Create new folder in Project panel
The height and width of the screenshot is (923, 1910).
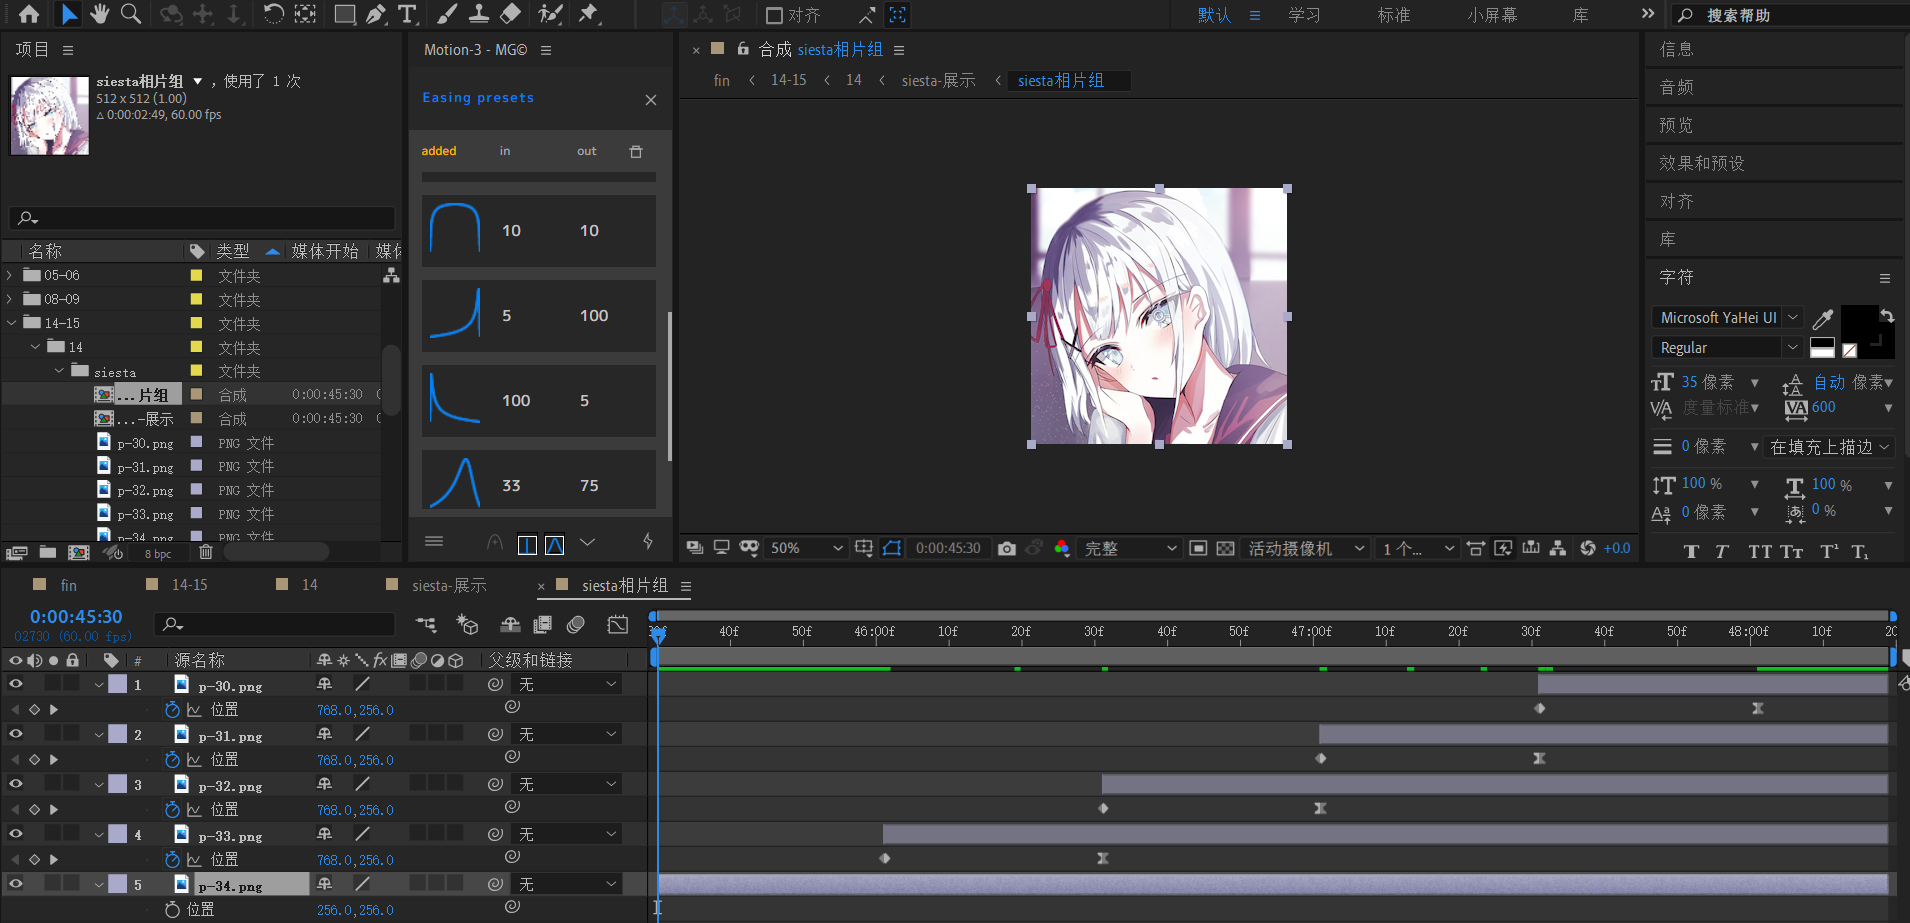tap(47, 552)
